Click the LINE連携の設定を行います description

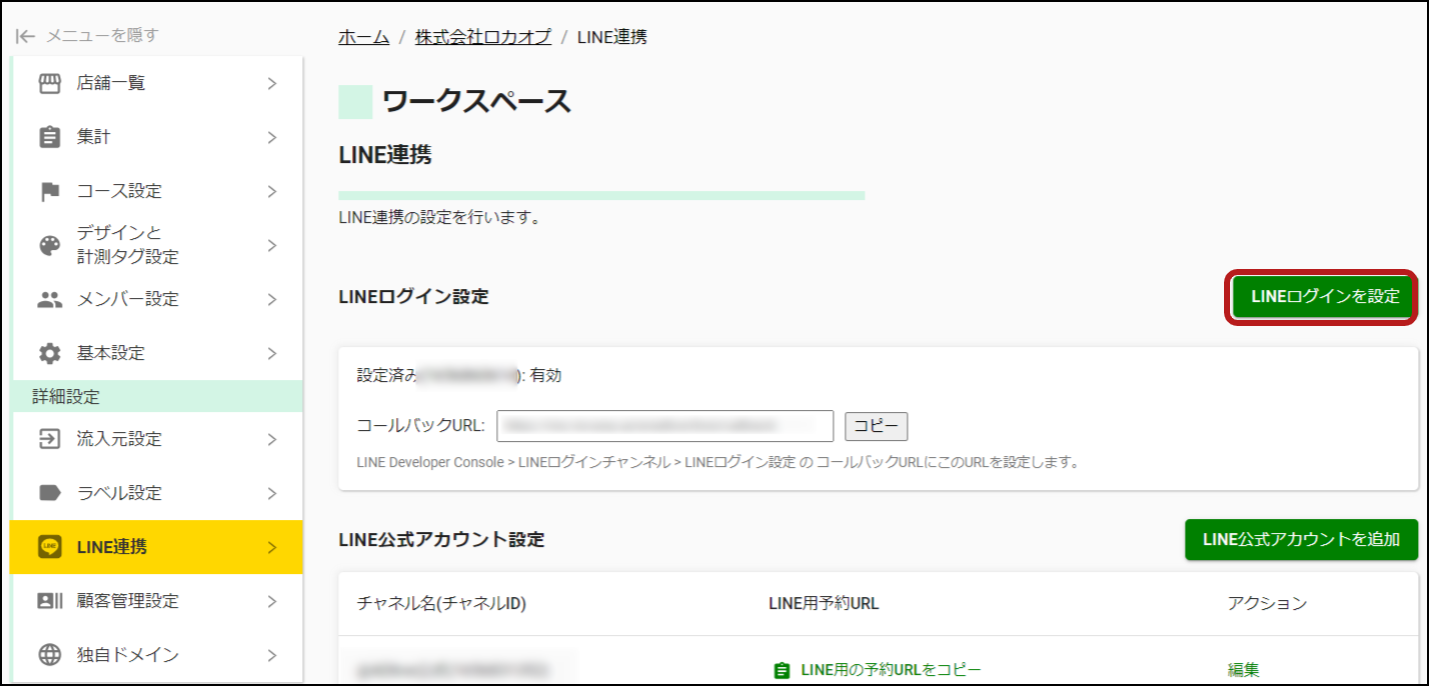[439, 217]
